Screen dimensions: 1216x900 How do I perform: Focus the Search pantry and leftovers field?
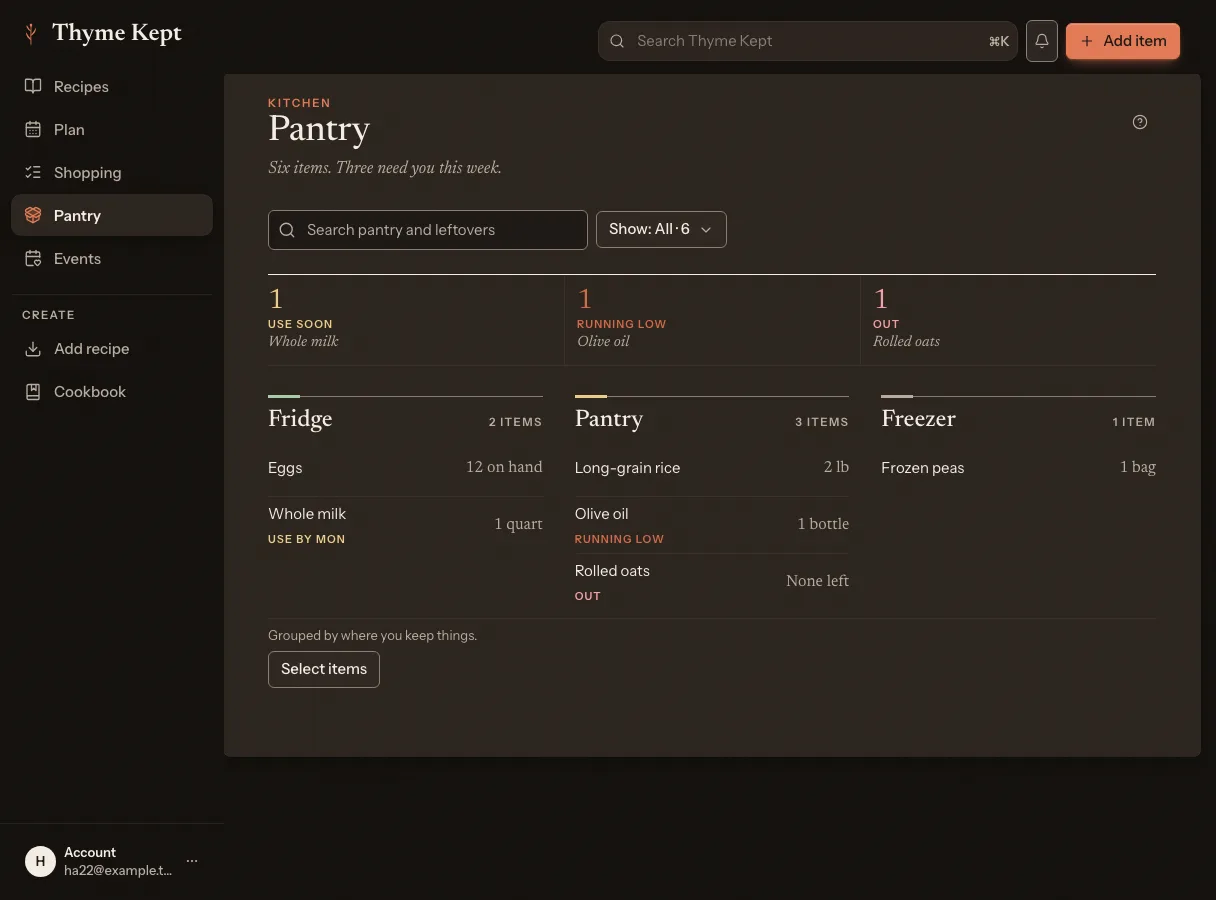[428, 230]
